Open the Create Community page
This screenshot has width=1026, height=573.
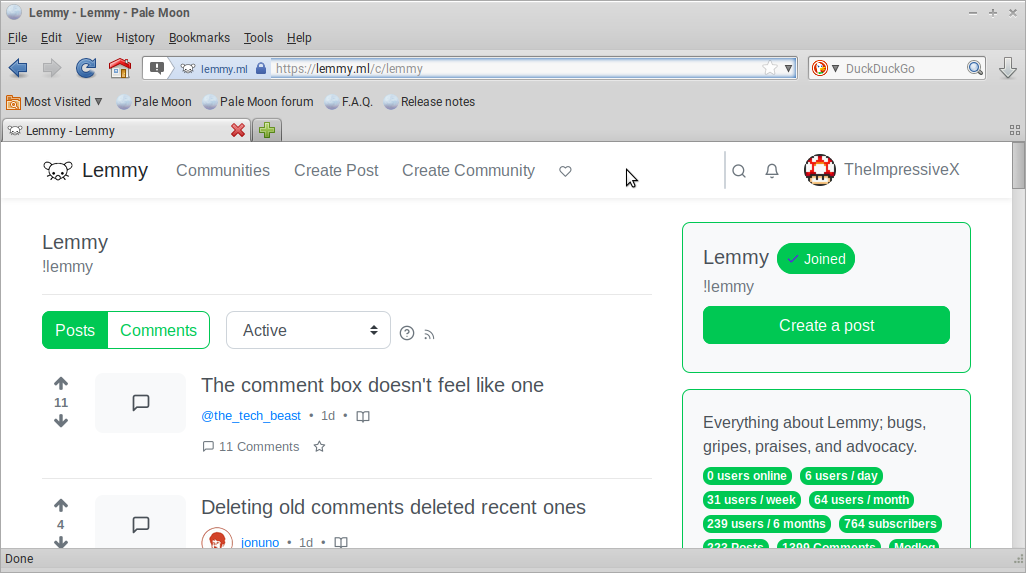point(469,170)
